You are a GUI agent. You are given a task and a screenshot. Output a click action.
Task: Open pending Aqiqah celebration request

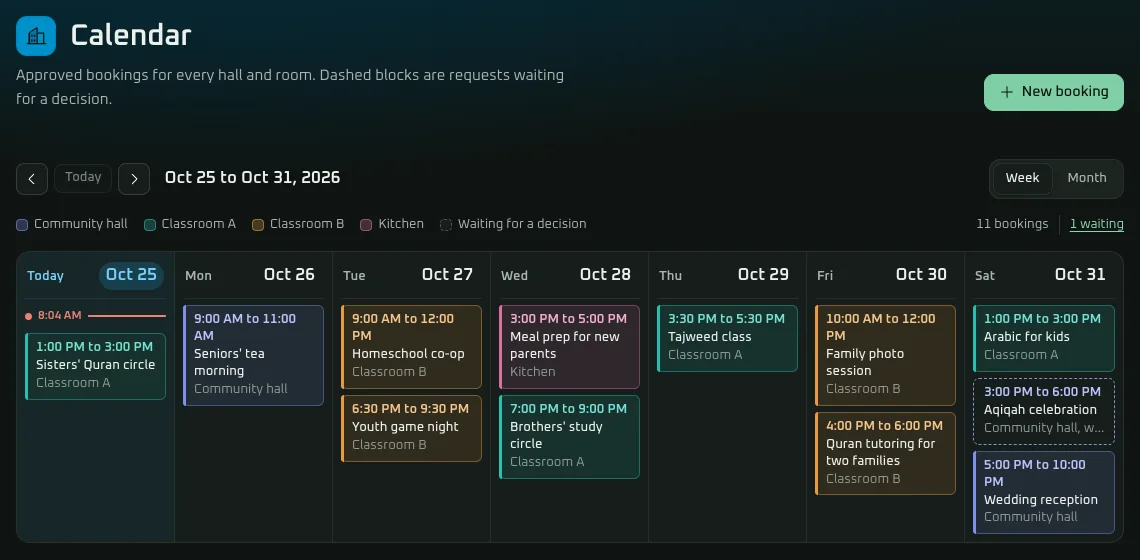click(1043, 411)
